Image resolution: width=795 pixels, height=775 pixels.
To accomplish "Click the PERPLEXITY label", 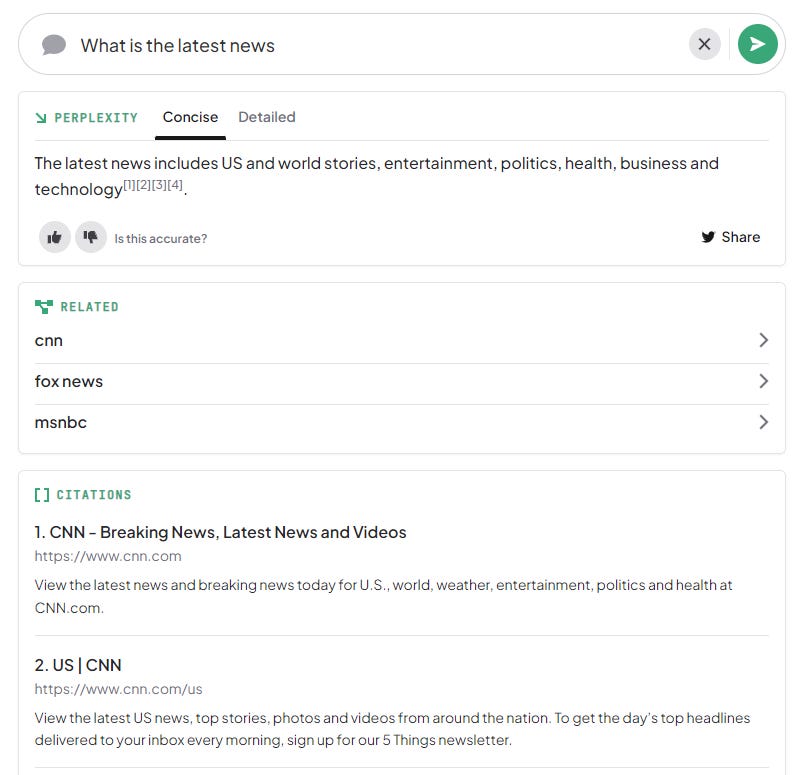I will [96, 118].
